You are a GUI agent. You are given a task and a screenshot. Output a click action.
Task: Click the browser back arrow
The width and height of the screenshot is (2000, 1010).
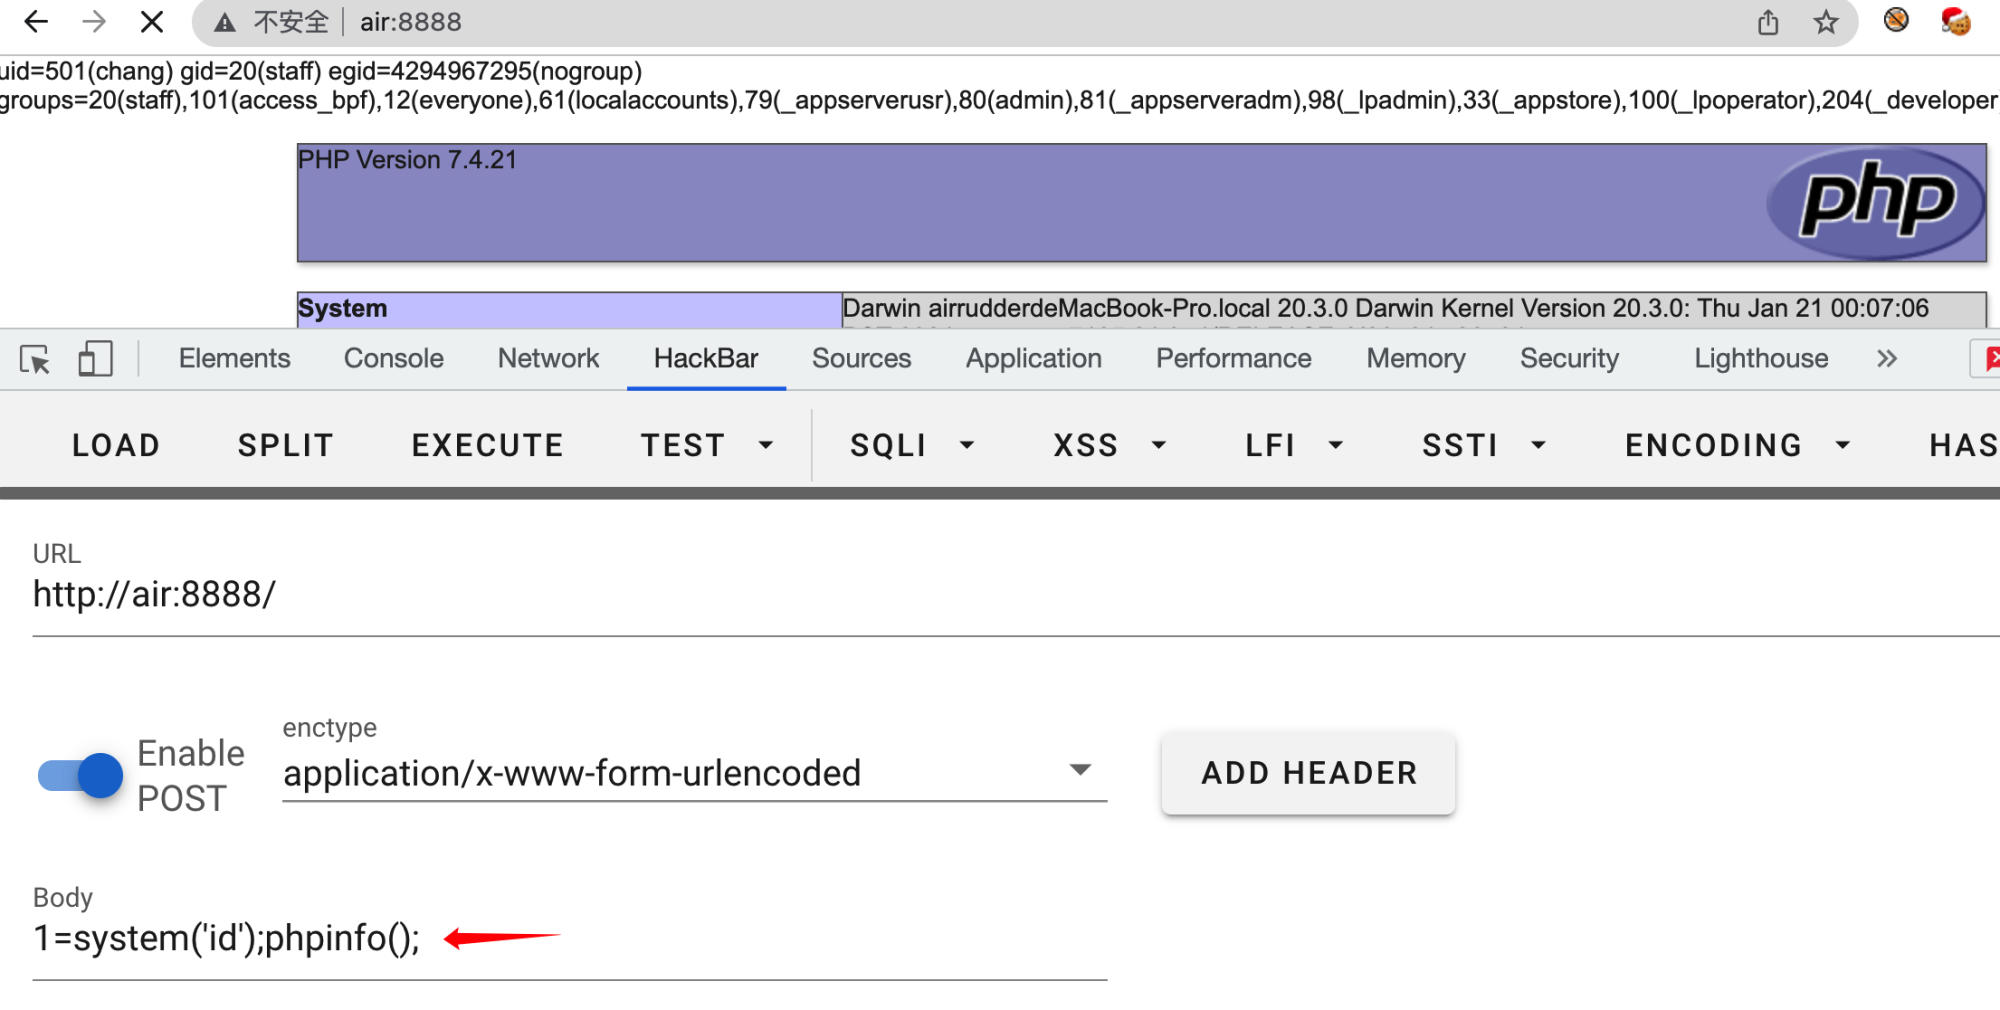pos(36,22)
